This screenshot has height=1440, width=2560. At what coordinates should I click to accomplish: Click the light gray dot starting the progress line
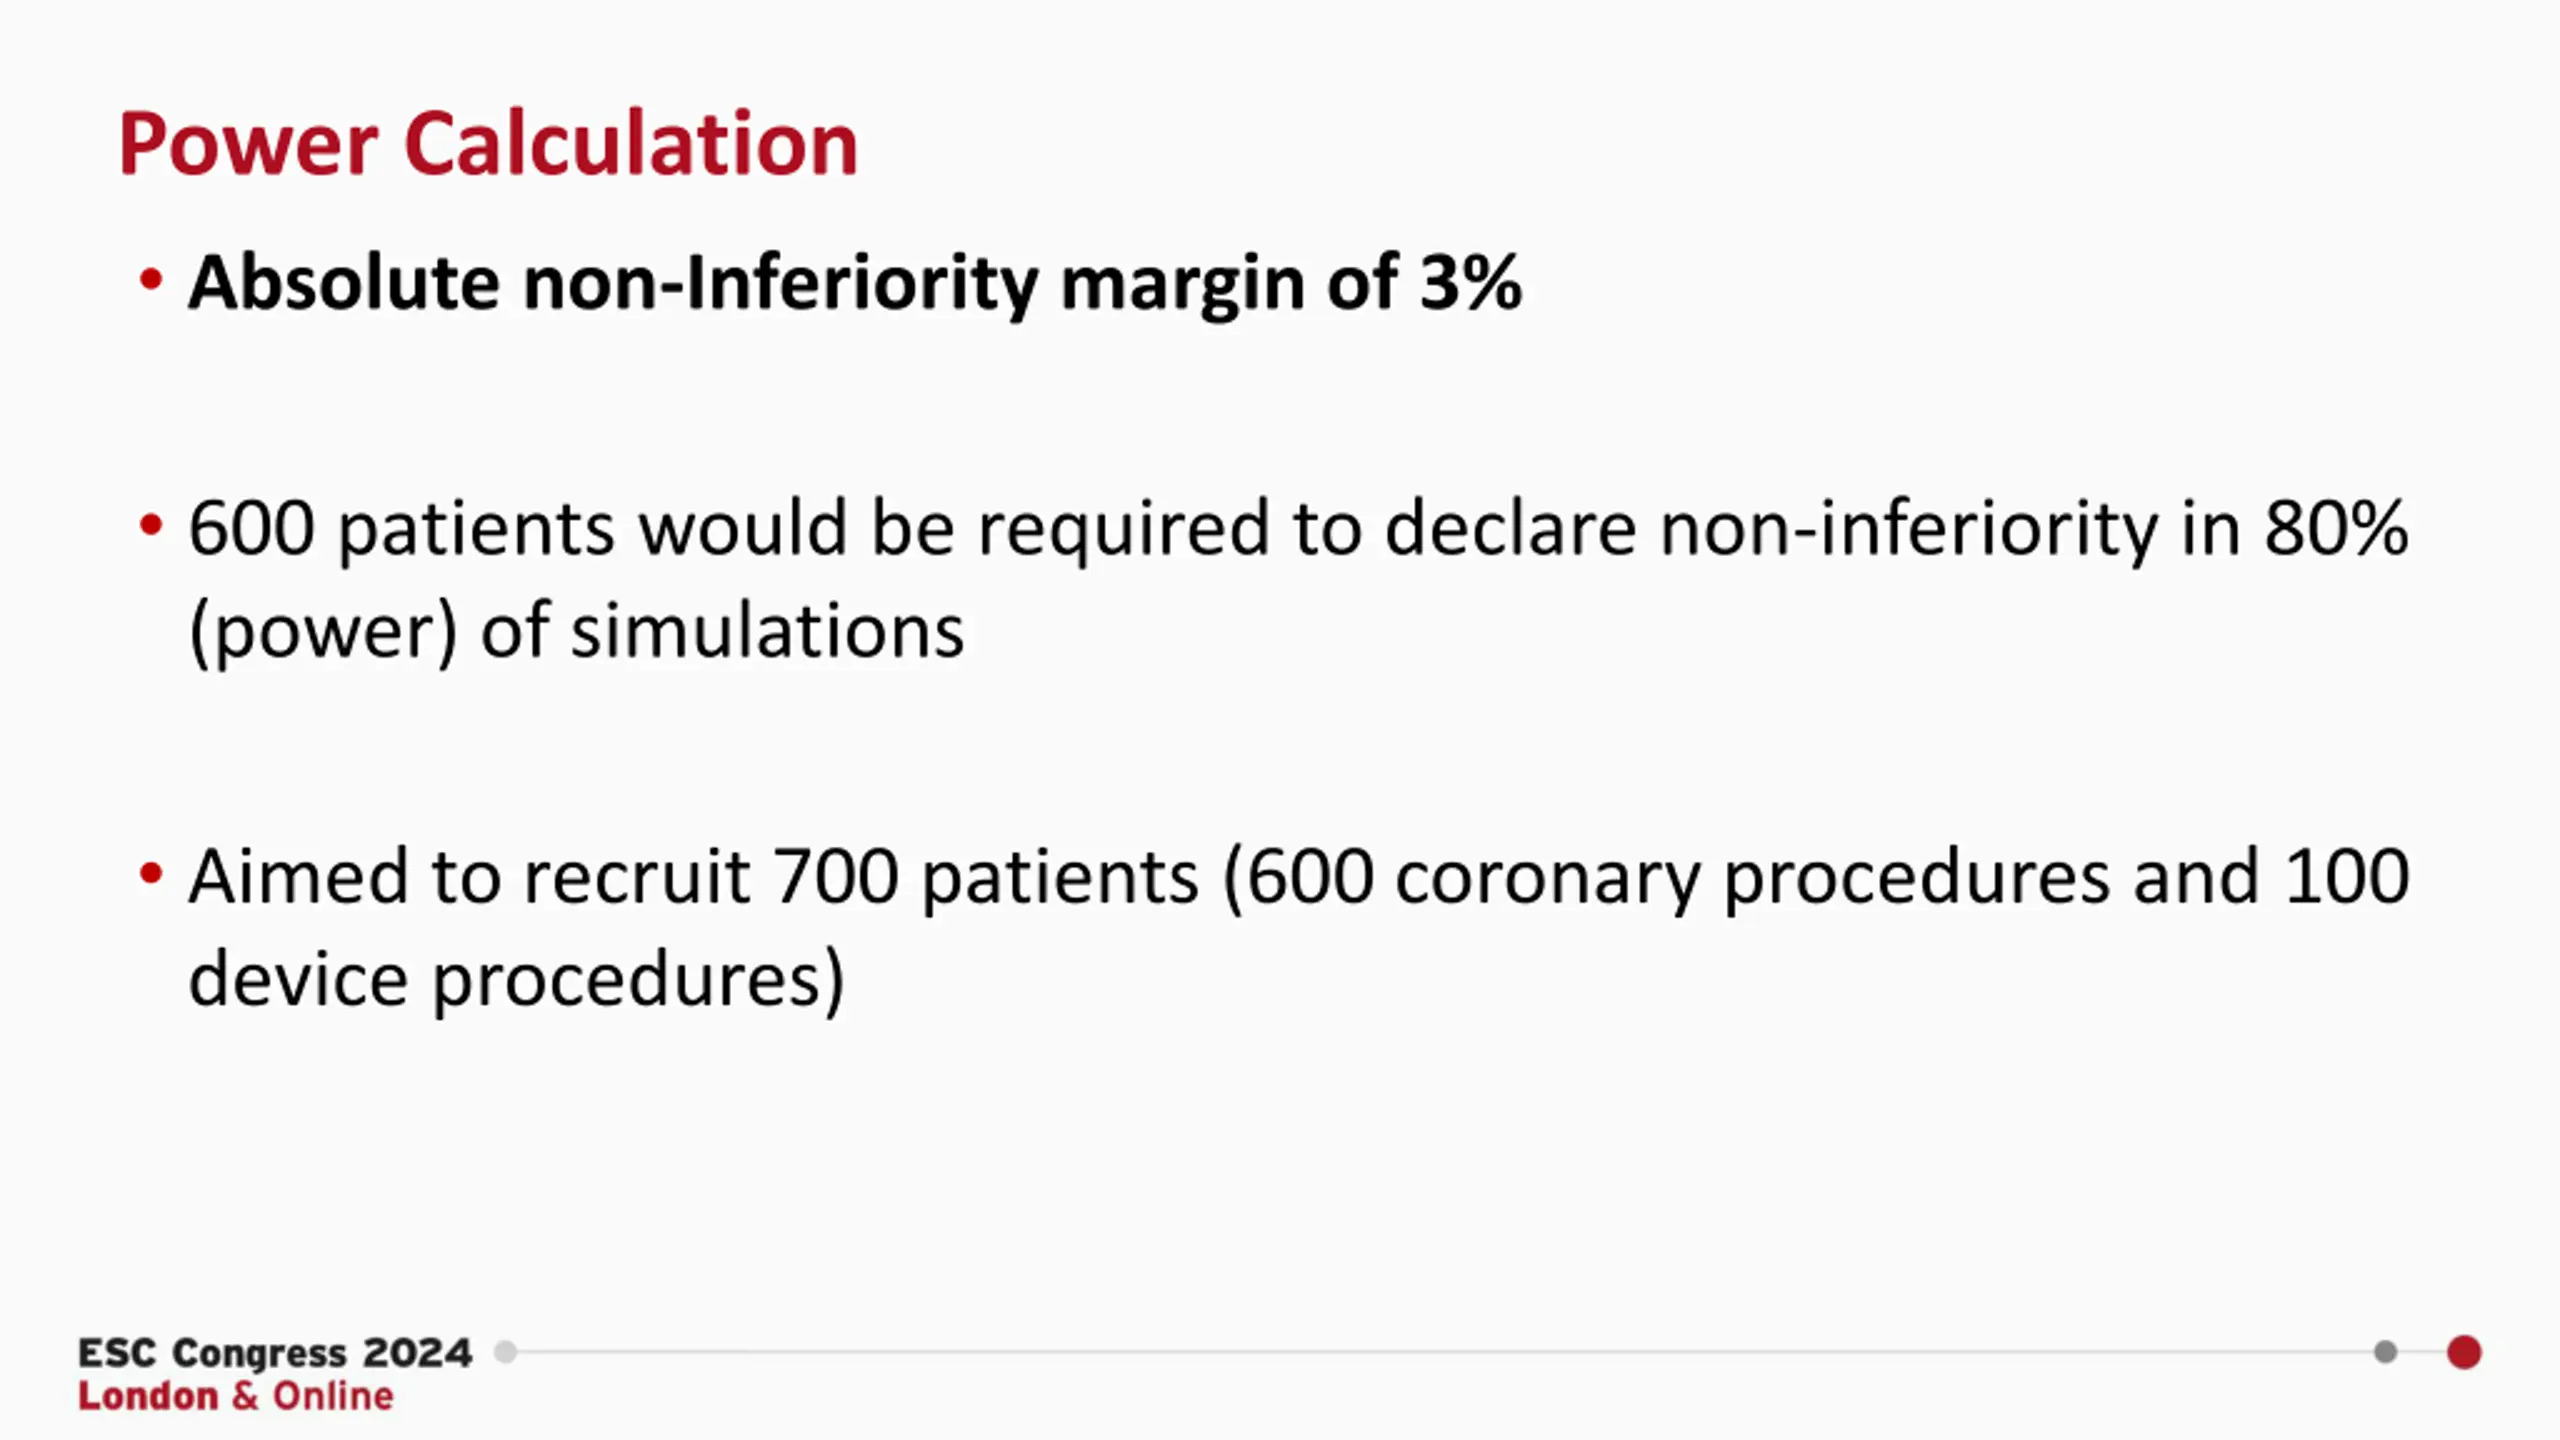(x=506, y=1352)
